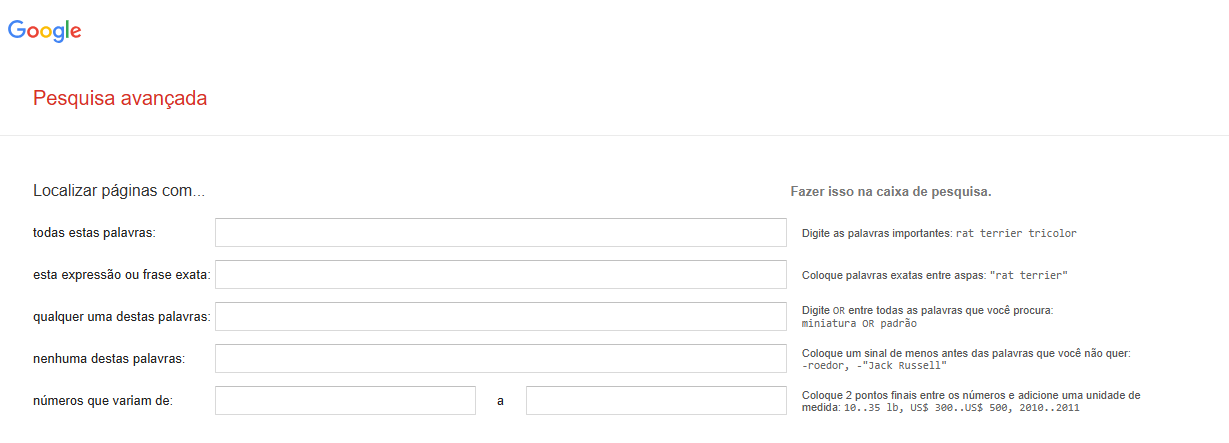Viewport: 1229px width, 443px height.
Task: Click the 'Localizar páginas com...' heading
Action: 118,190
